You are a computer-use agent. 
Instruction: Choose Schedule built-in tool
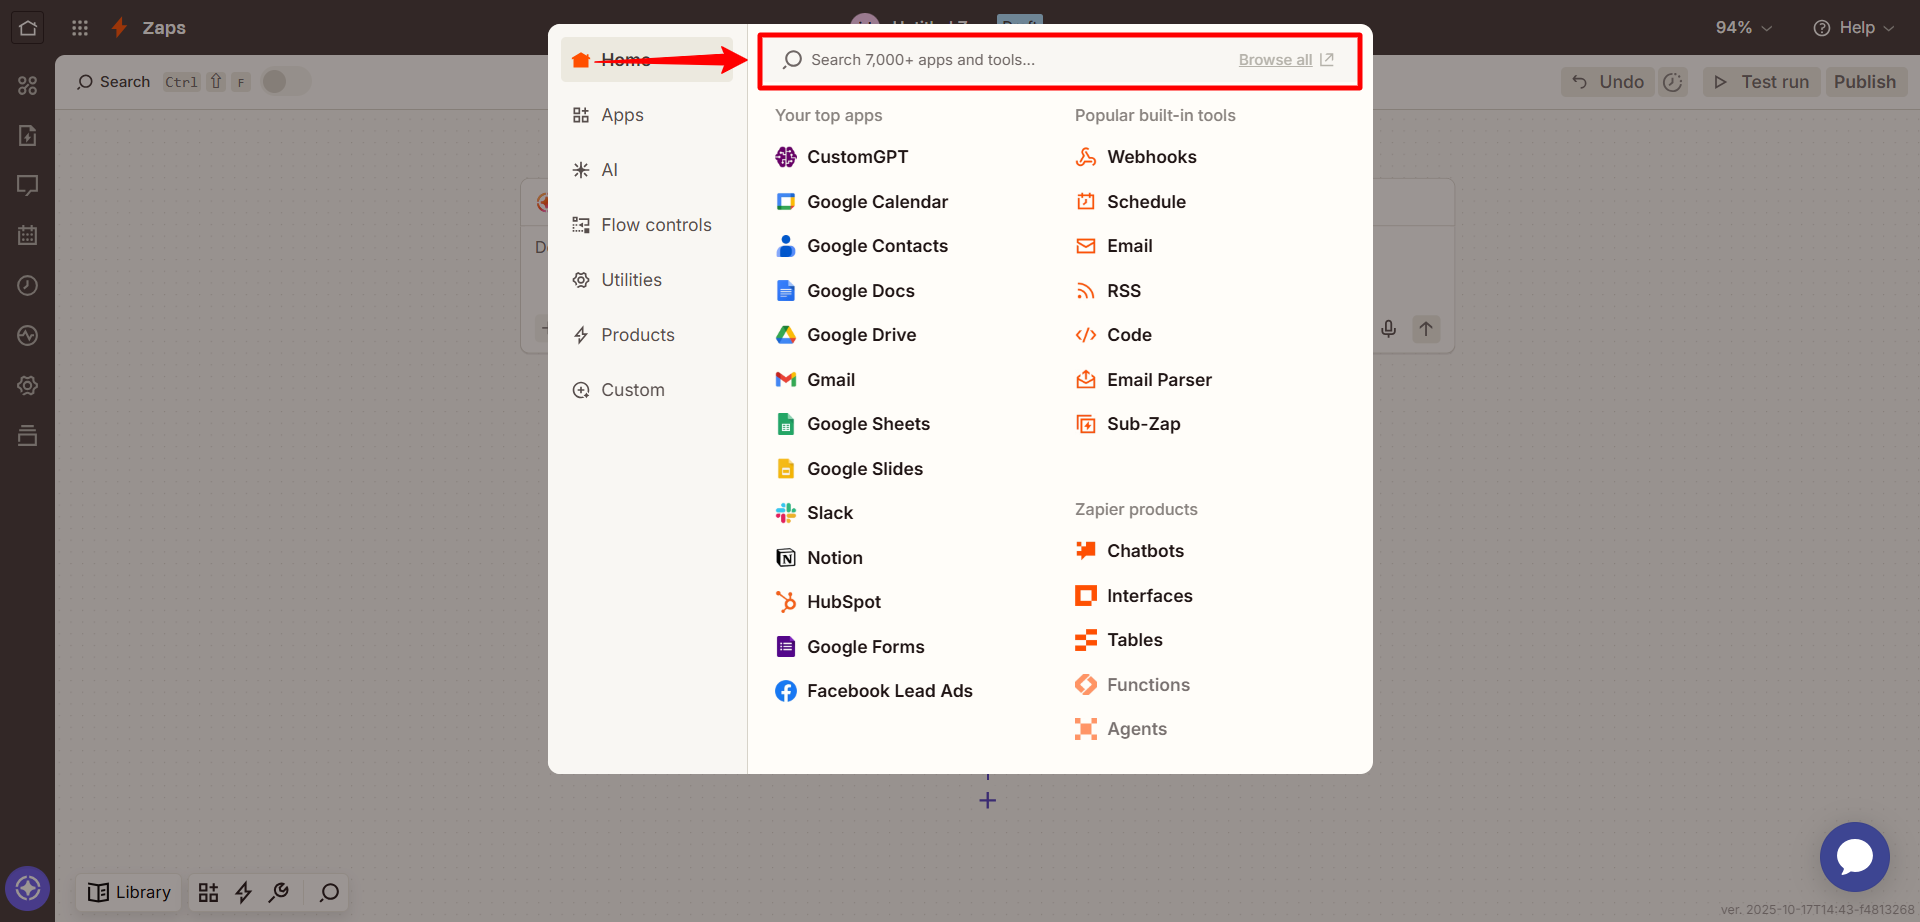(x=1130, y=202)
